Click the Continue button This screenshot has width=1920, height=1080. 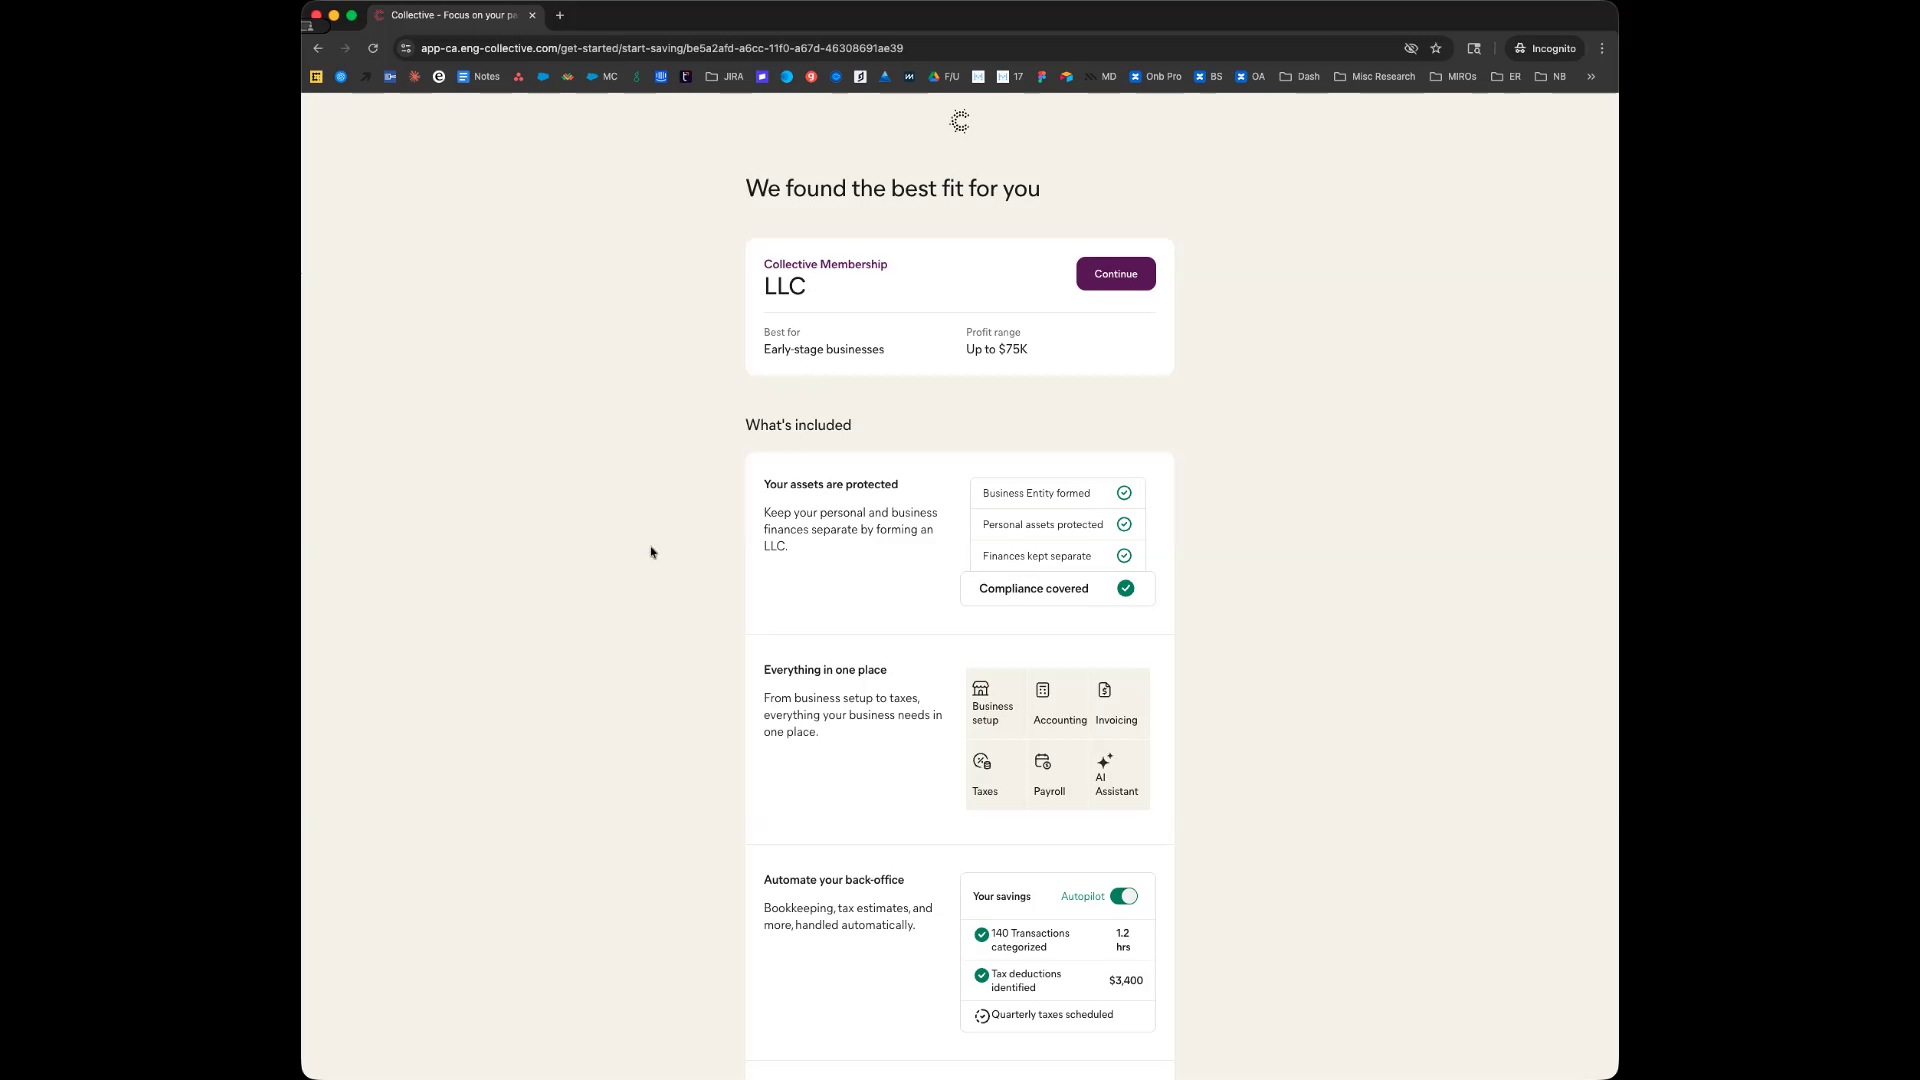[x=1115, y=273]
